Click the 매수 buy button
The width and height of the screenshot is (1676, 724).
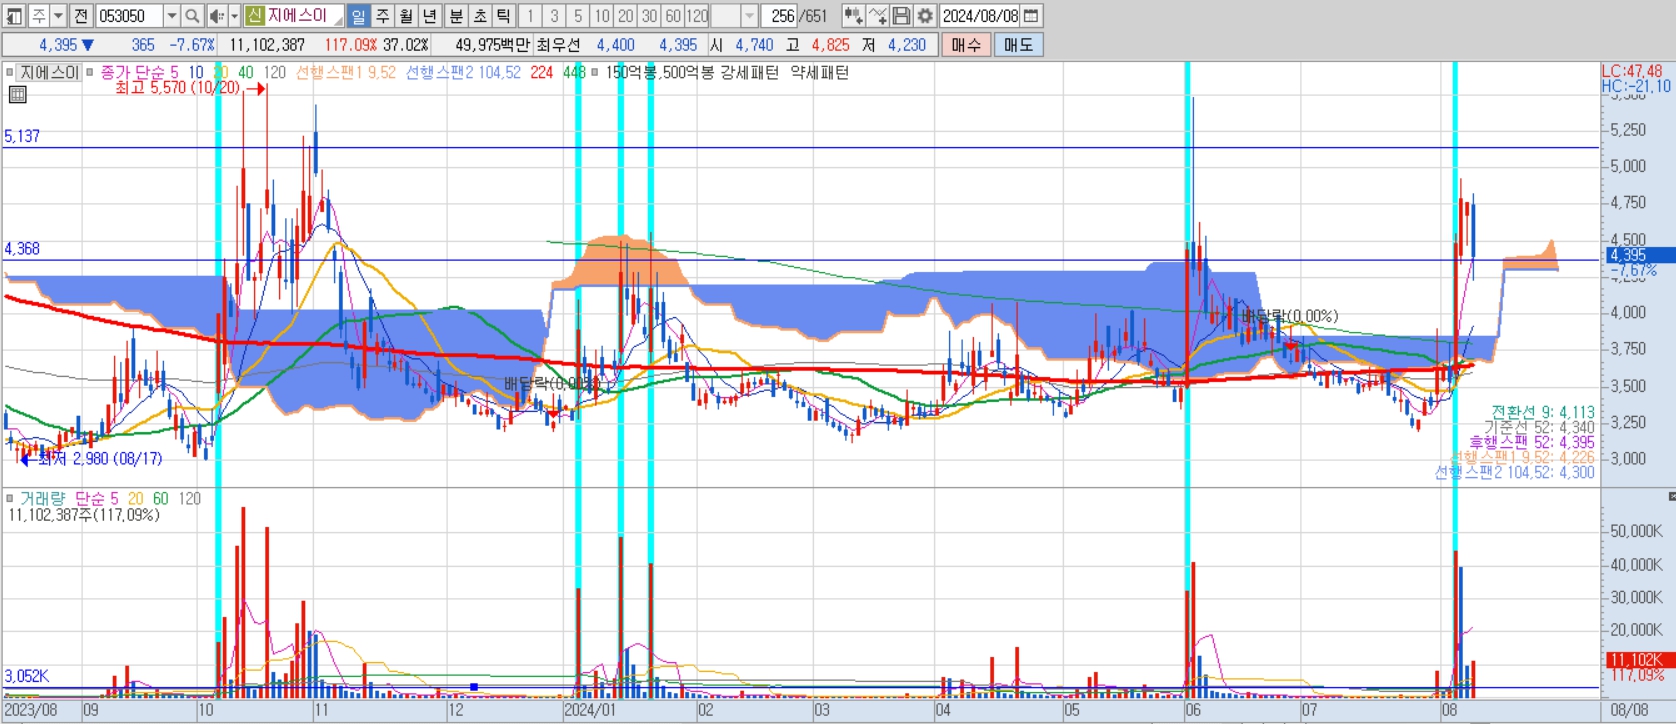tap(966, 45)
